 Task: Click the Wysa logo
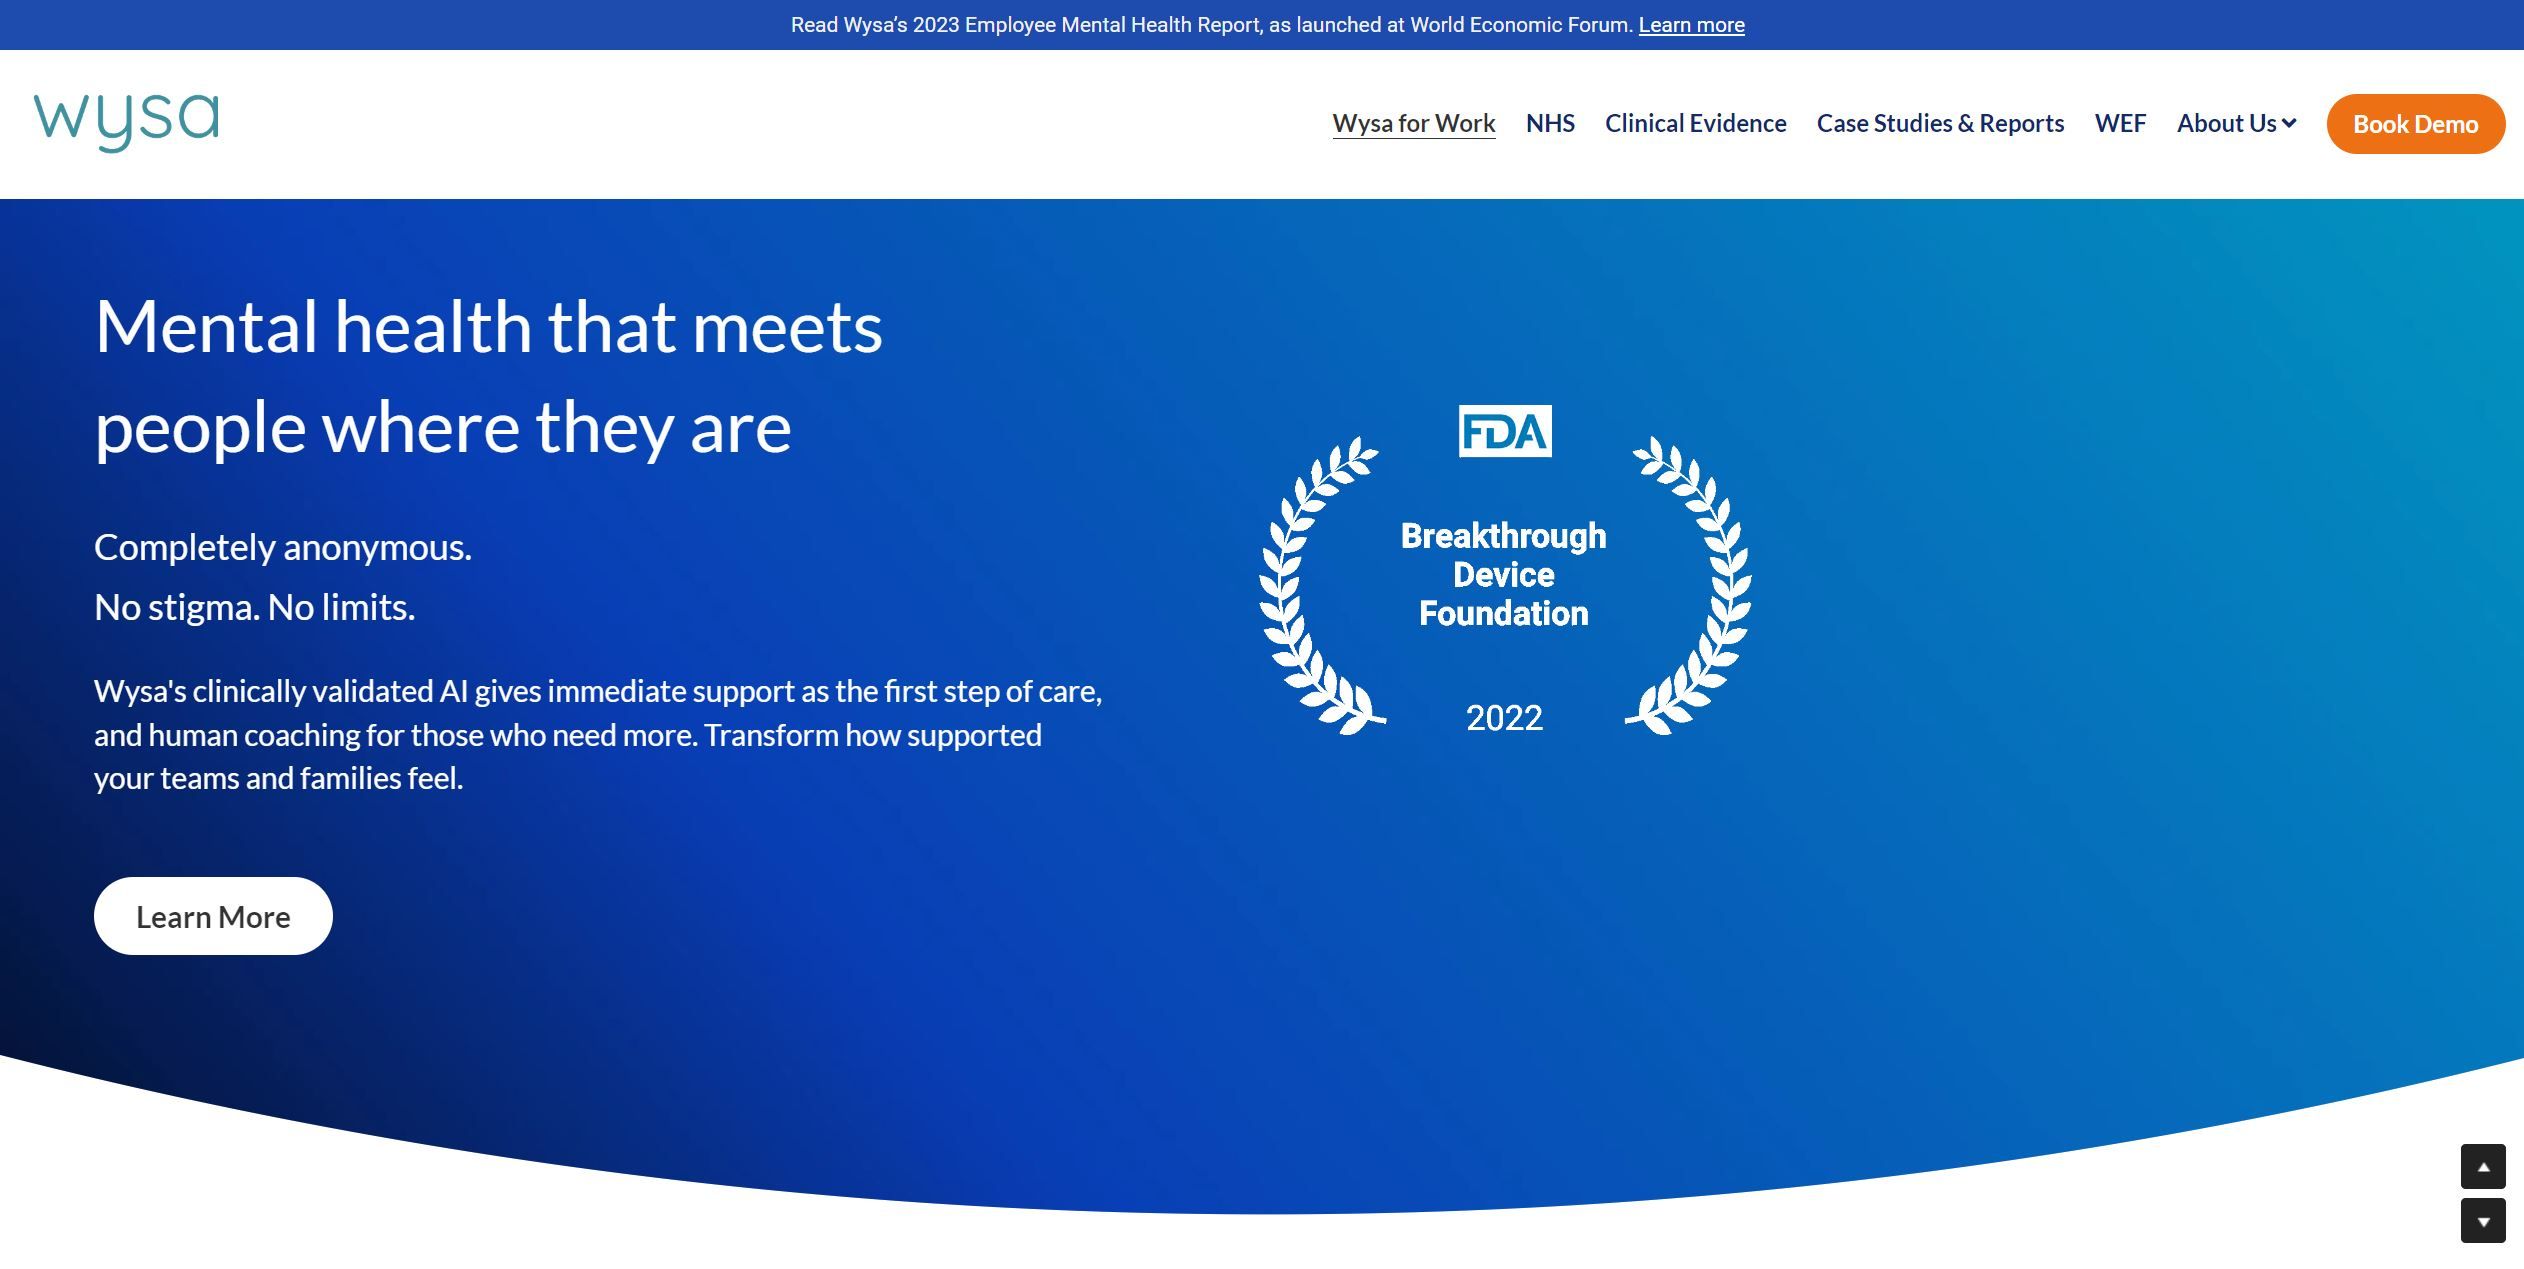click(x=126, y=122)
